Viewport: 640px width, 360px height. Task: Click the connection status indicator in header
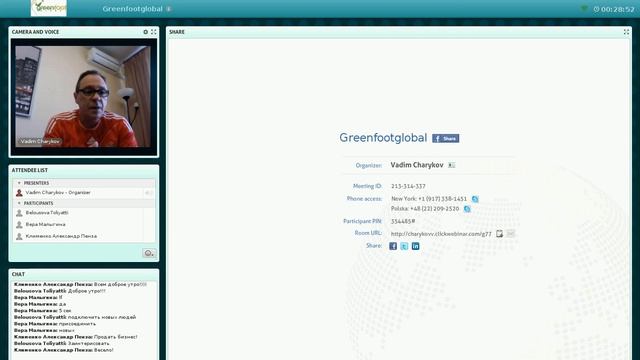[x=584, y=9]
